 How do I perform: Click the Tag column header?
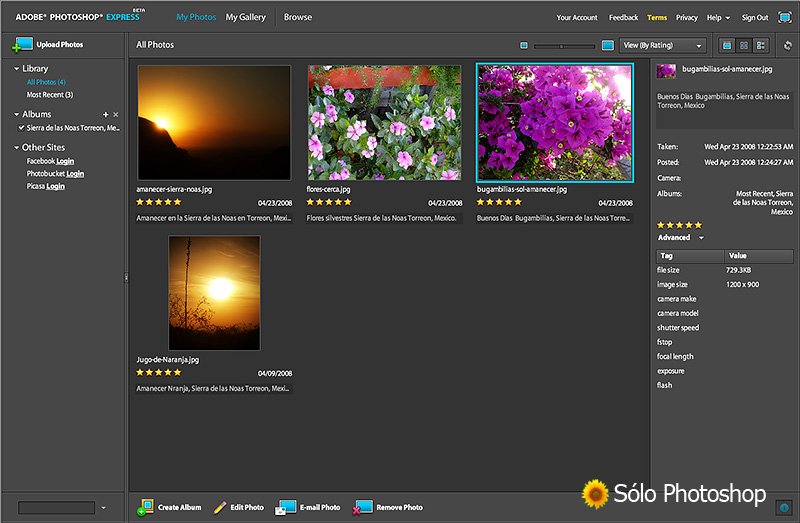pos(690,256)
